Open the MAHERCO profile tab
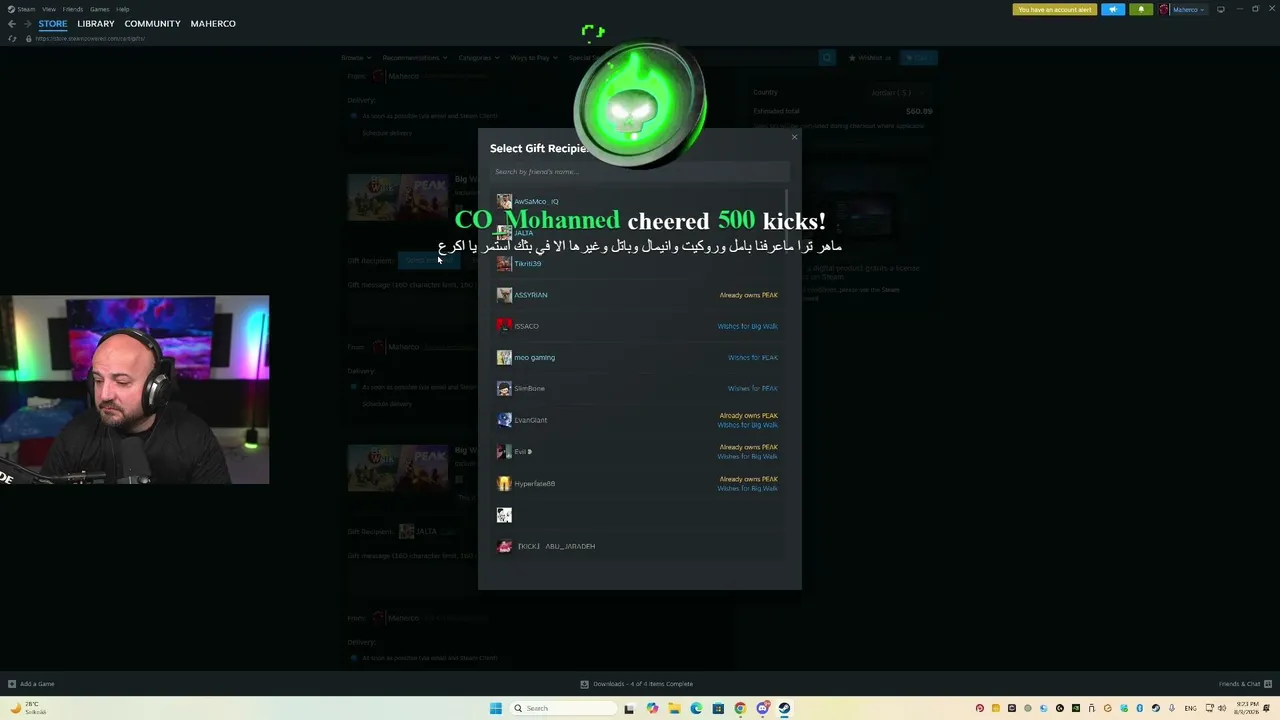 click(213, 24)
